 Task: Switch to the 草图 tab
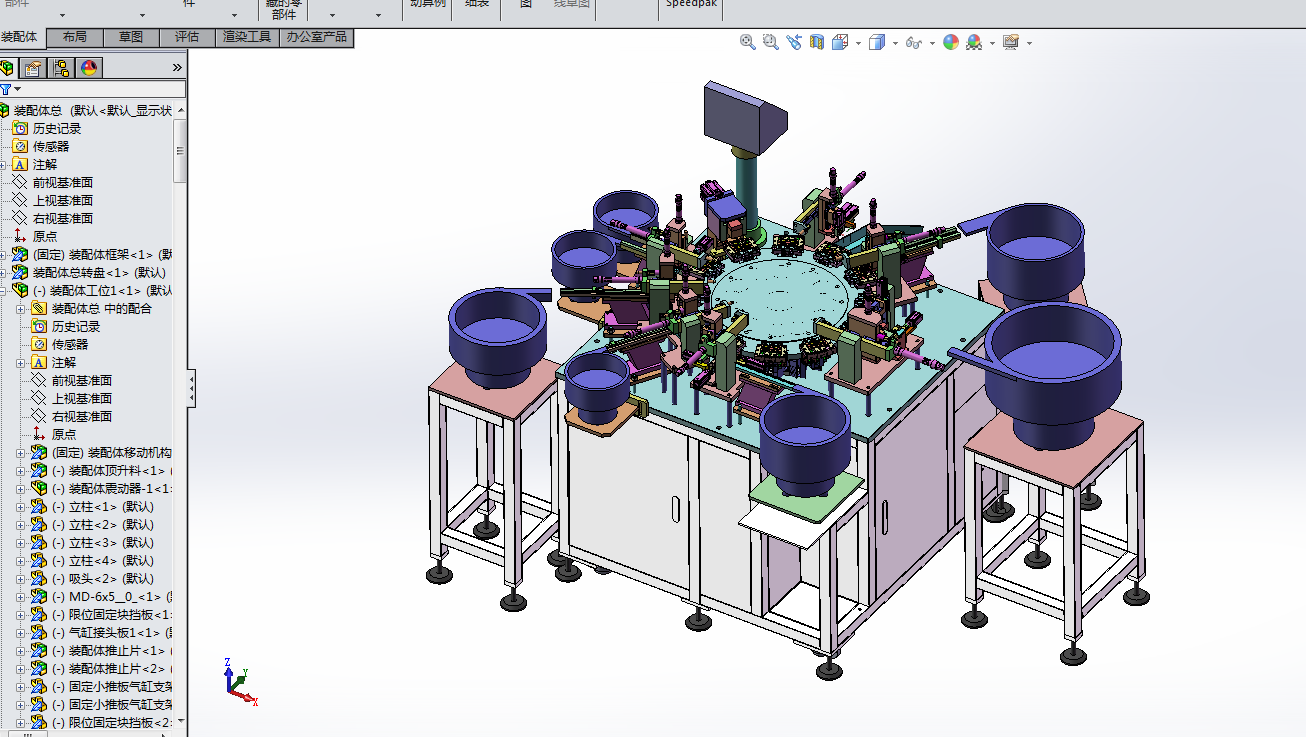[131, 37]
